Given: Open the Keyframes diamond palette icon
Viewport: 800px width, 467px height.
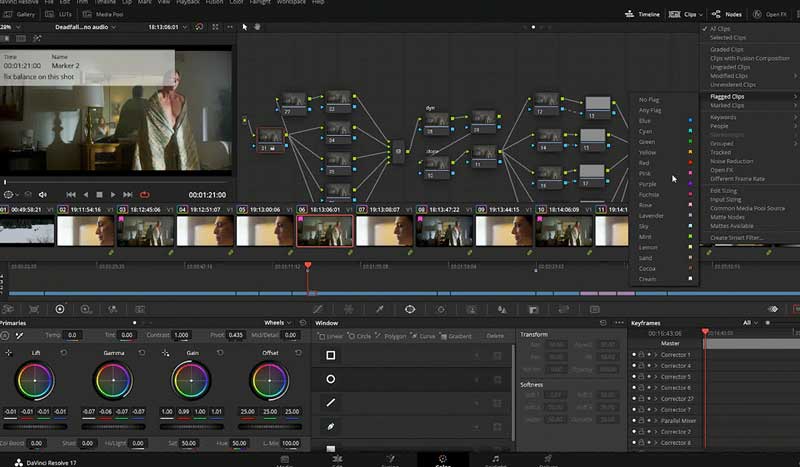Looking at the screenshot, I should pyautogui.click(x=773, y=309).
